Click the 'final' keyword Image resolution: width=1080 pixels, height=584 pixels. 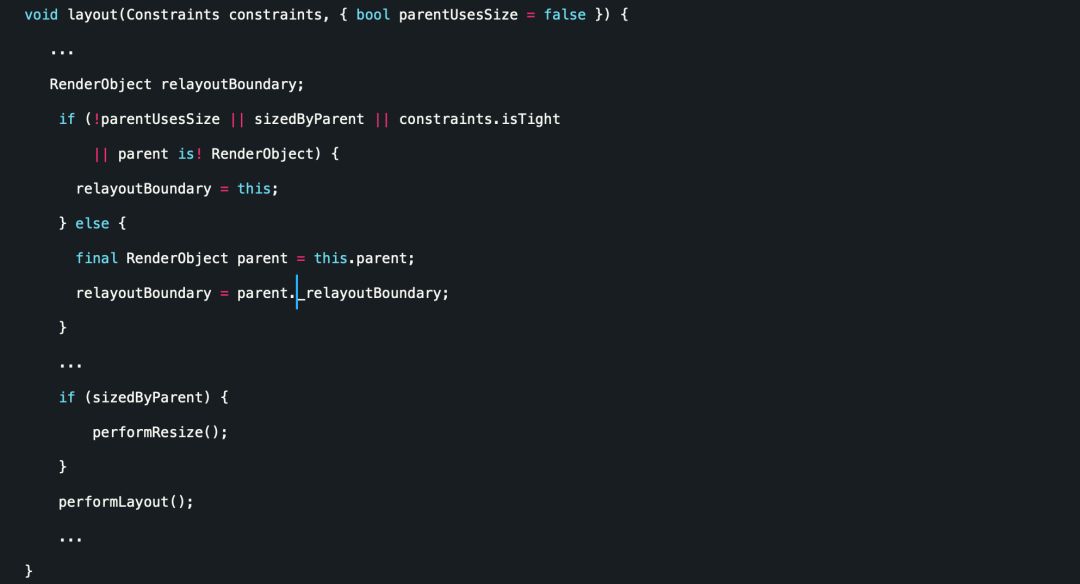[96, 258]
